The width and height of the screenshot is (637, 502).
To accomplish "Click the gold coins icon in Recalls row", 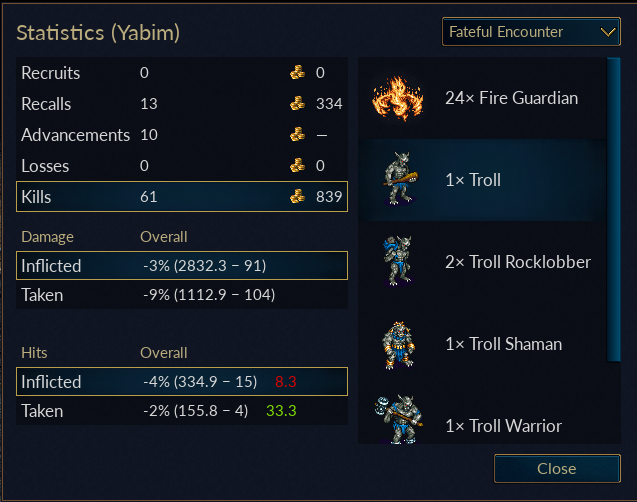I will 297,103.
